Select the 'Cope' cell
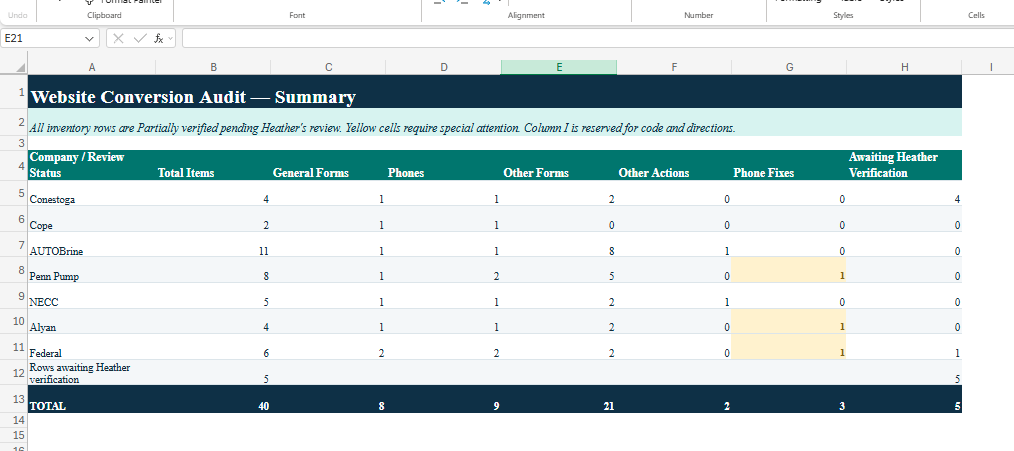 [92, 219]
